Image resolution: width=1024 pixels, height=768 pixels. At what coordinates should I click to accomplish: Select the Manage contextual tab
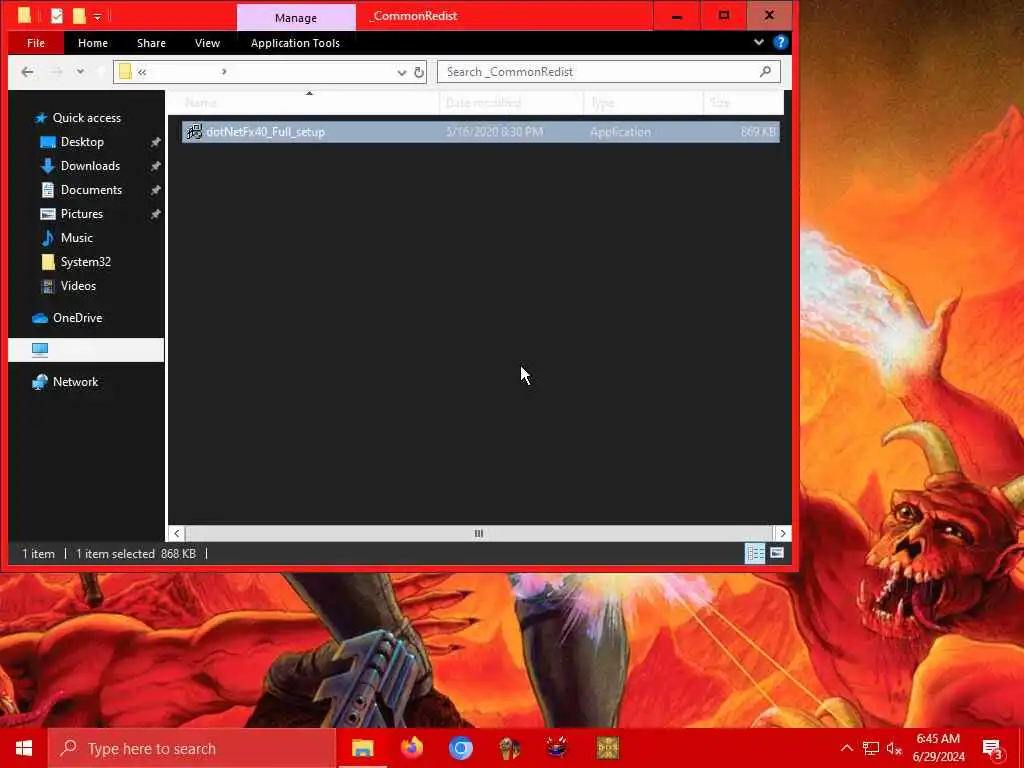296,18
